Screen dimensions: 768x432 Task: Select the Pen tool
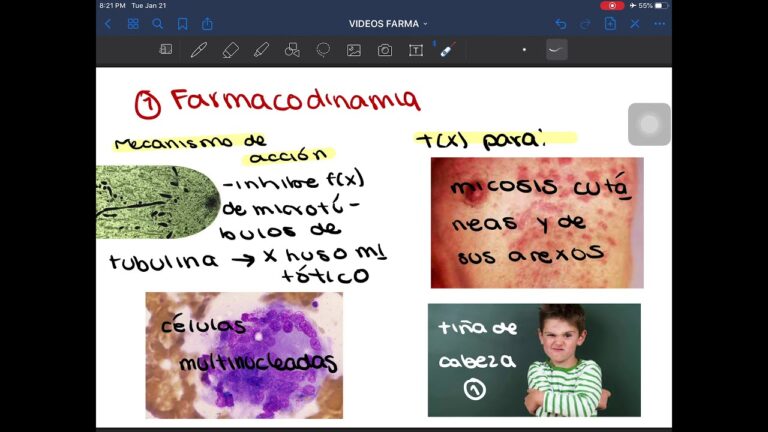(198, 50)
